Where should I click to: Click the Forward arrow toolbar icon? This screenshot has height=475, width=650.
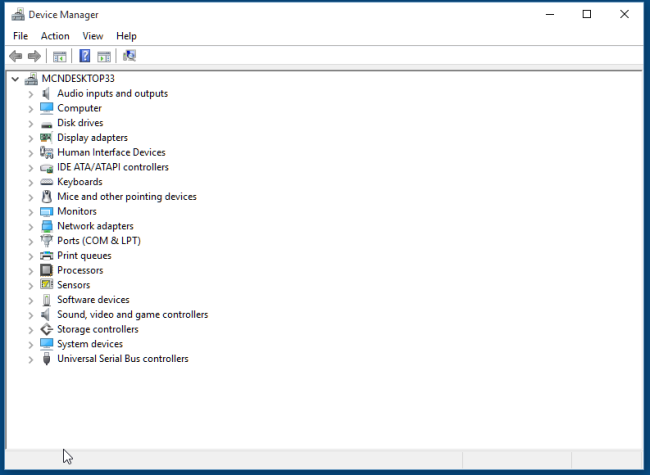click(x=34, y=56)
